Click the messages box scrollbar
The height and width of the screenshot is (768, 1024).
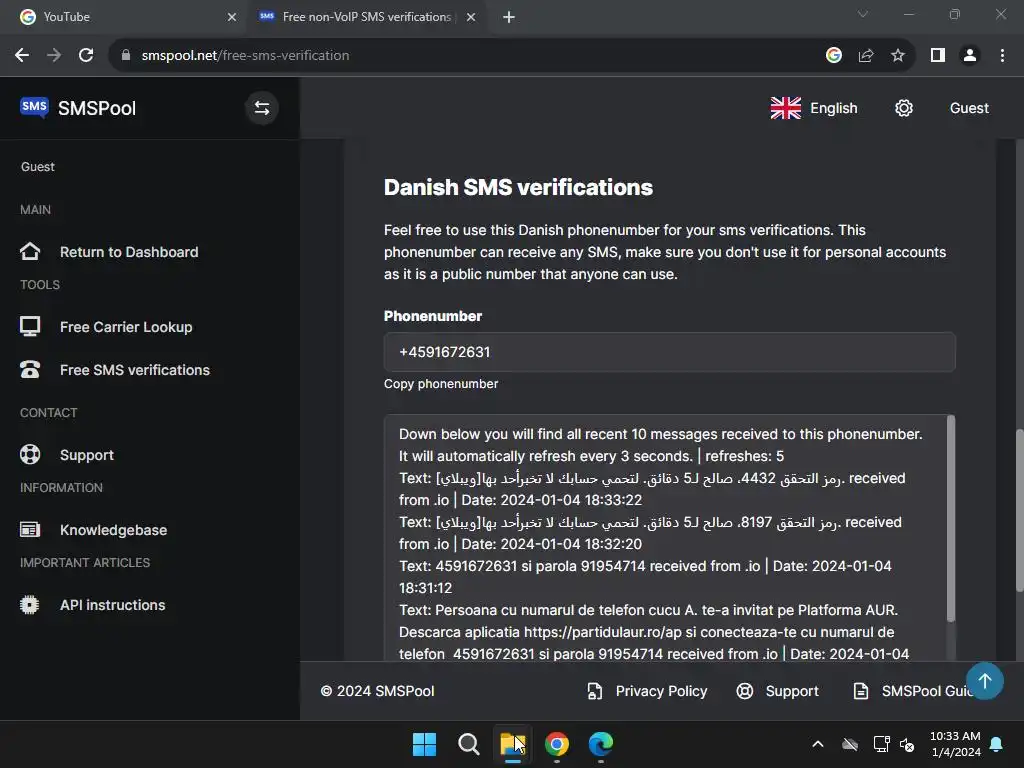[x=951, y=519]
